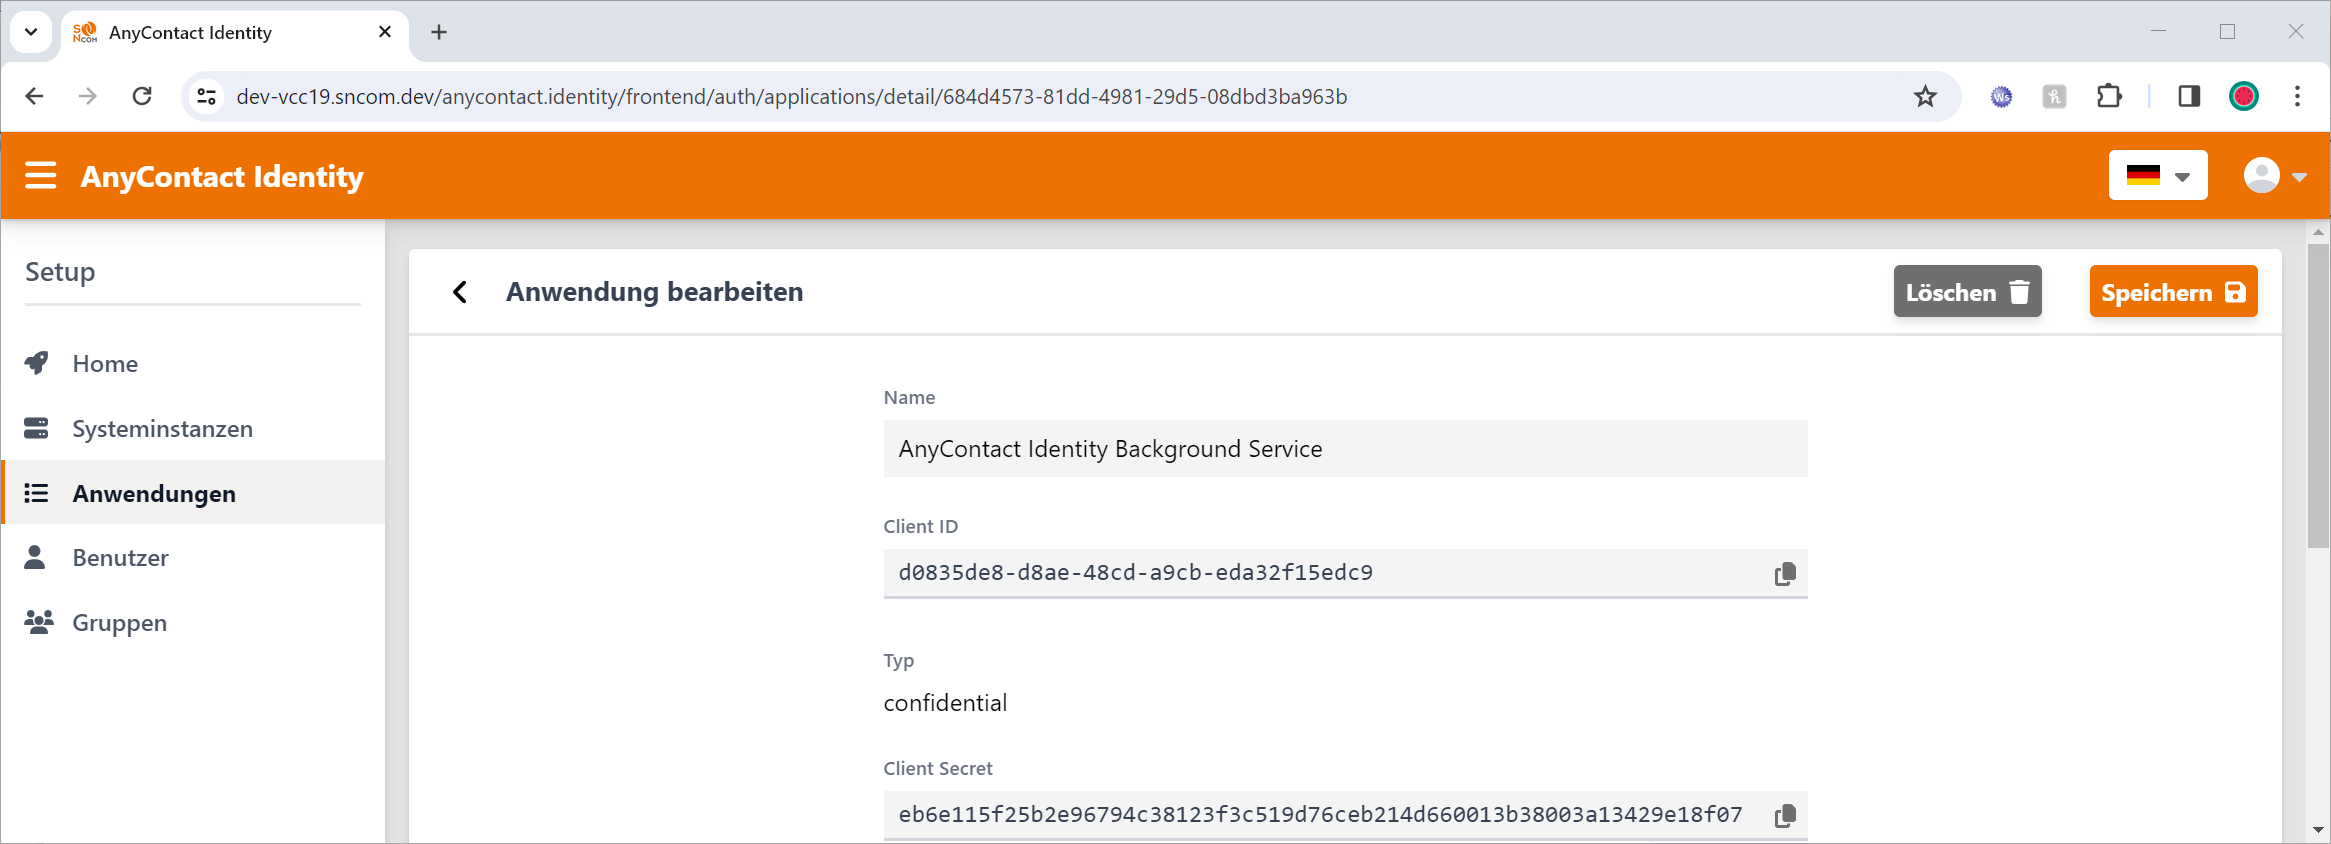Reload the current page
The height and width of the screenshot is (844, 2331).
coord(142,97)
